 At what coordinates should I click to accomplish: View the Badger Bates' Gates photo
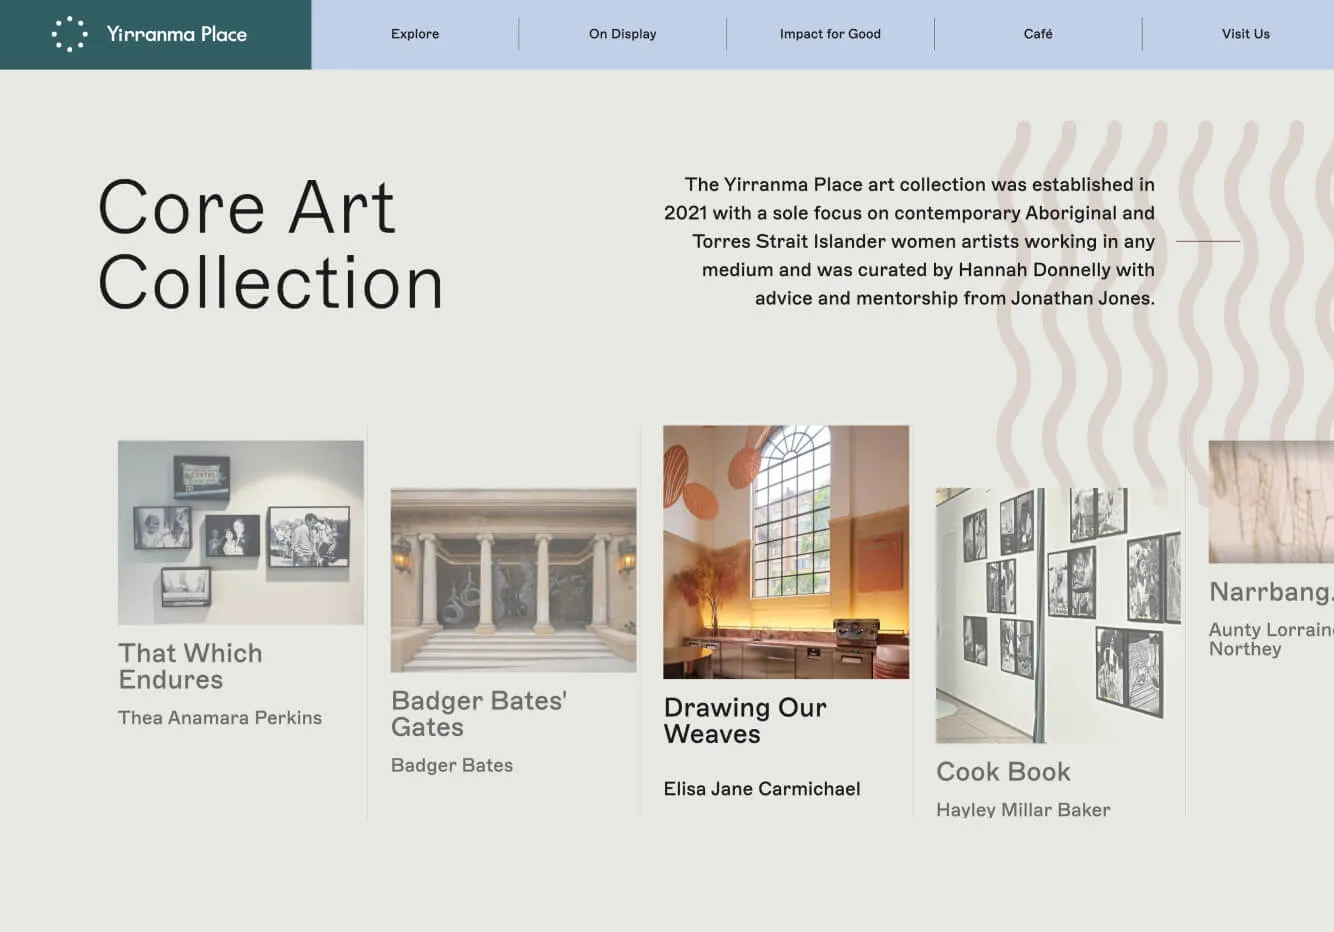[x=514, y=580]
